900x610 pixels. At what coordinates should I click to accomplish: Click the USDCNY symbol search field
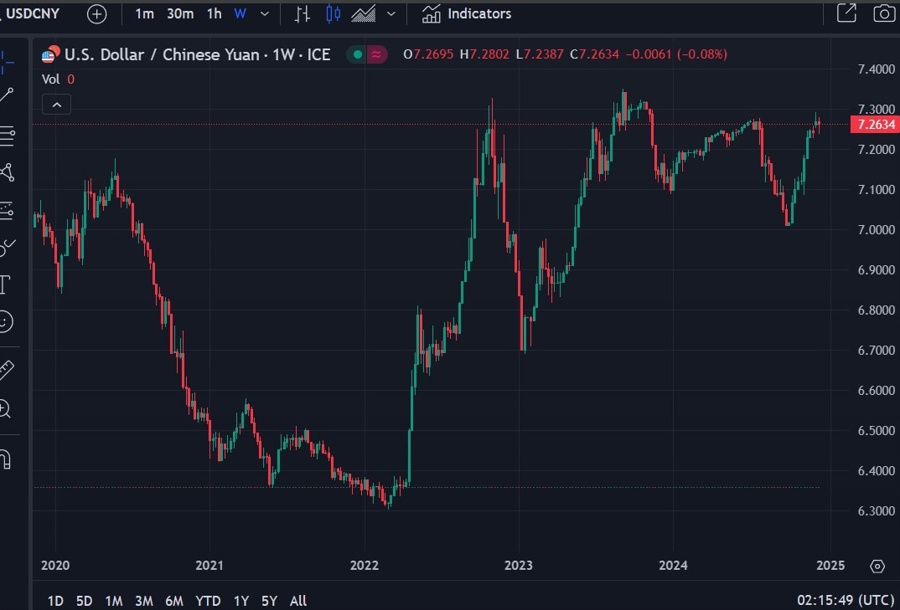pyautogui.click(x=32, y=14)
